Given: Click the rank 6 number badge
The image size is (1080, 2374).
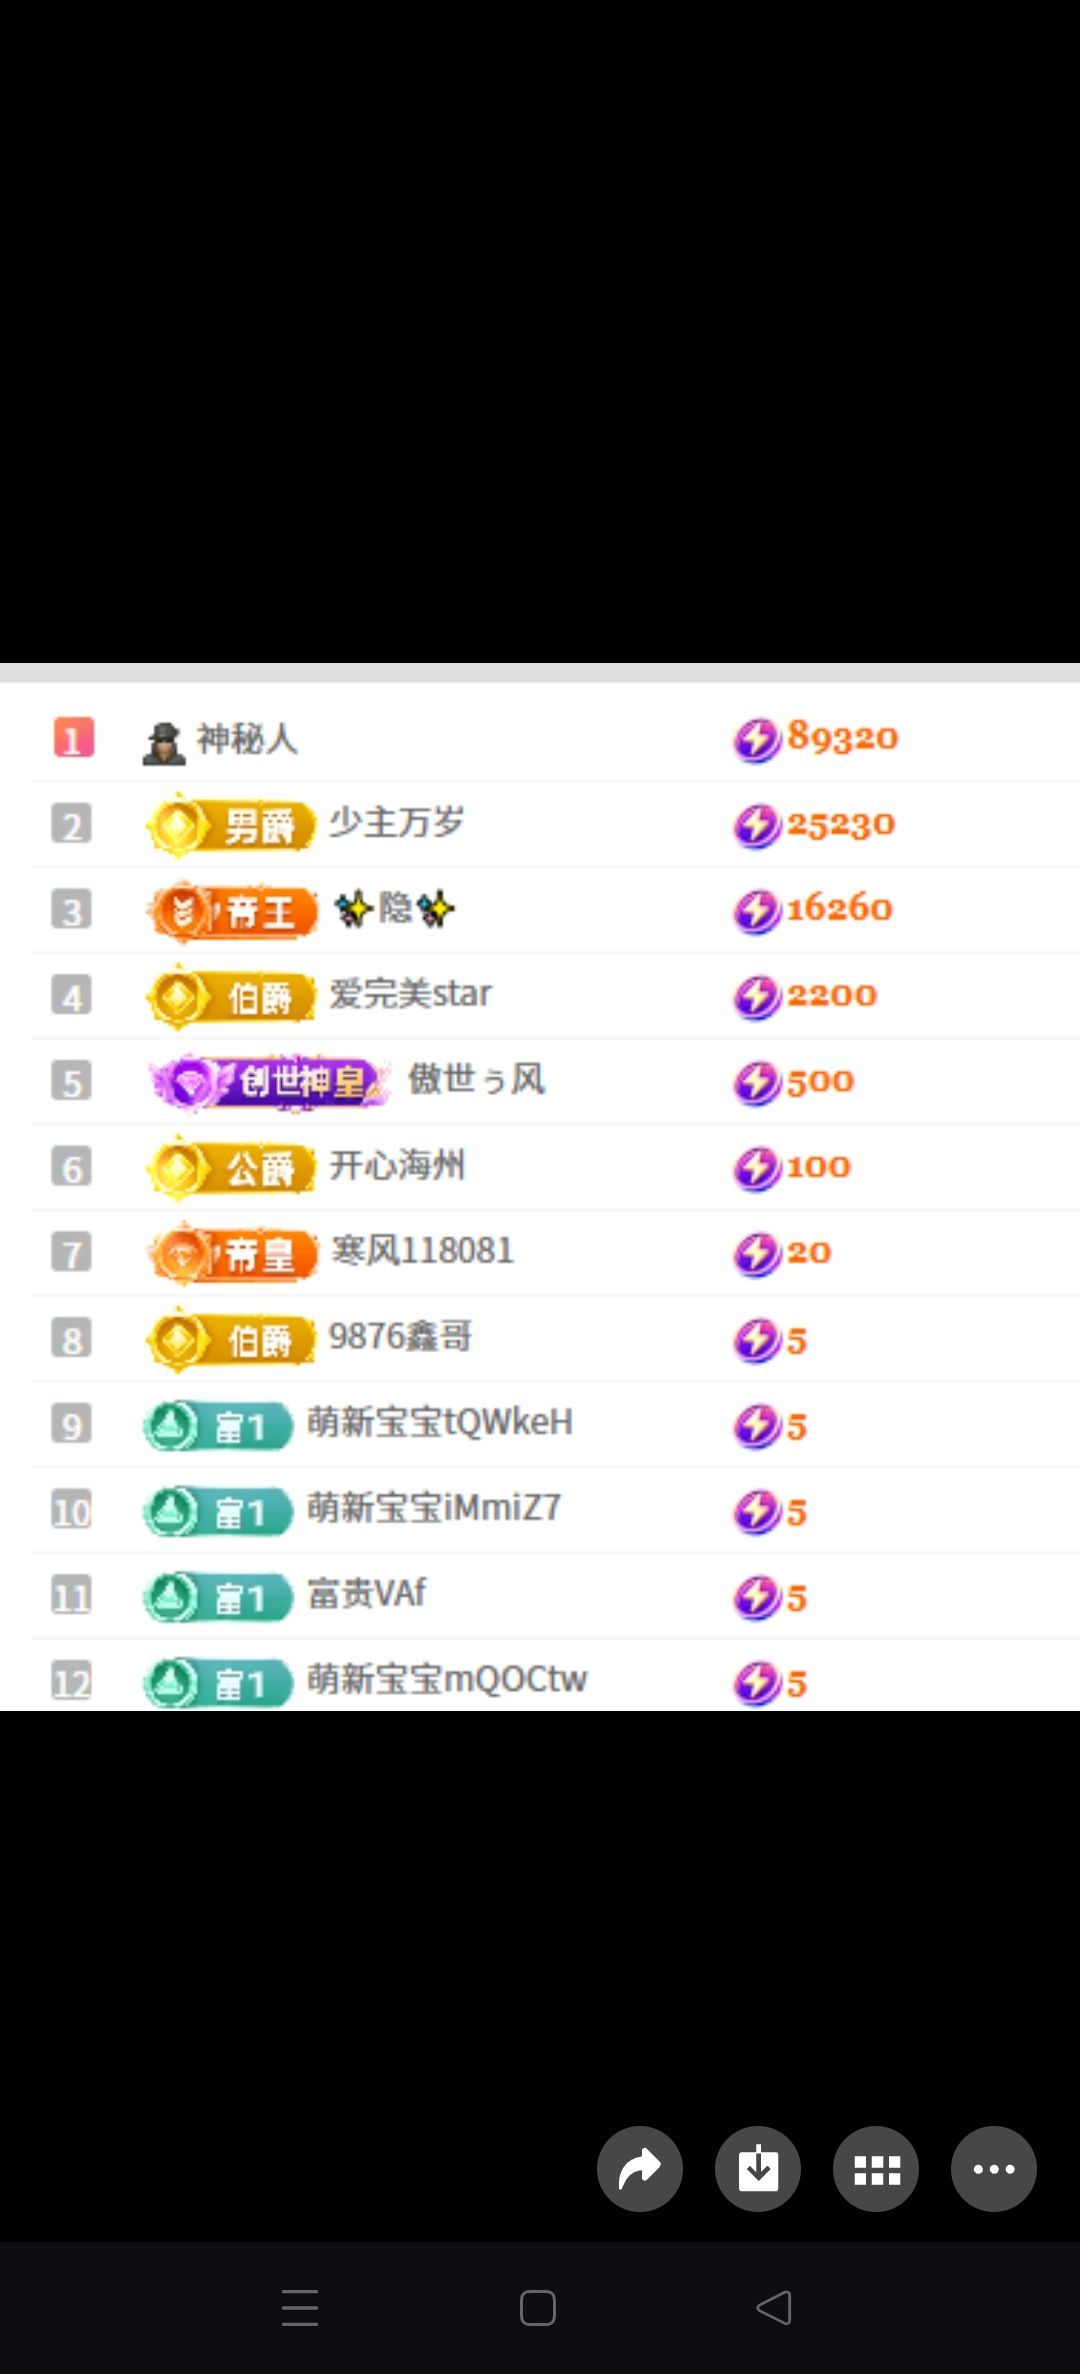Looking at the screenshot, I should point(72,1167).
